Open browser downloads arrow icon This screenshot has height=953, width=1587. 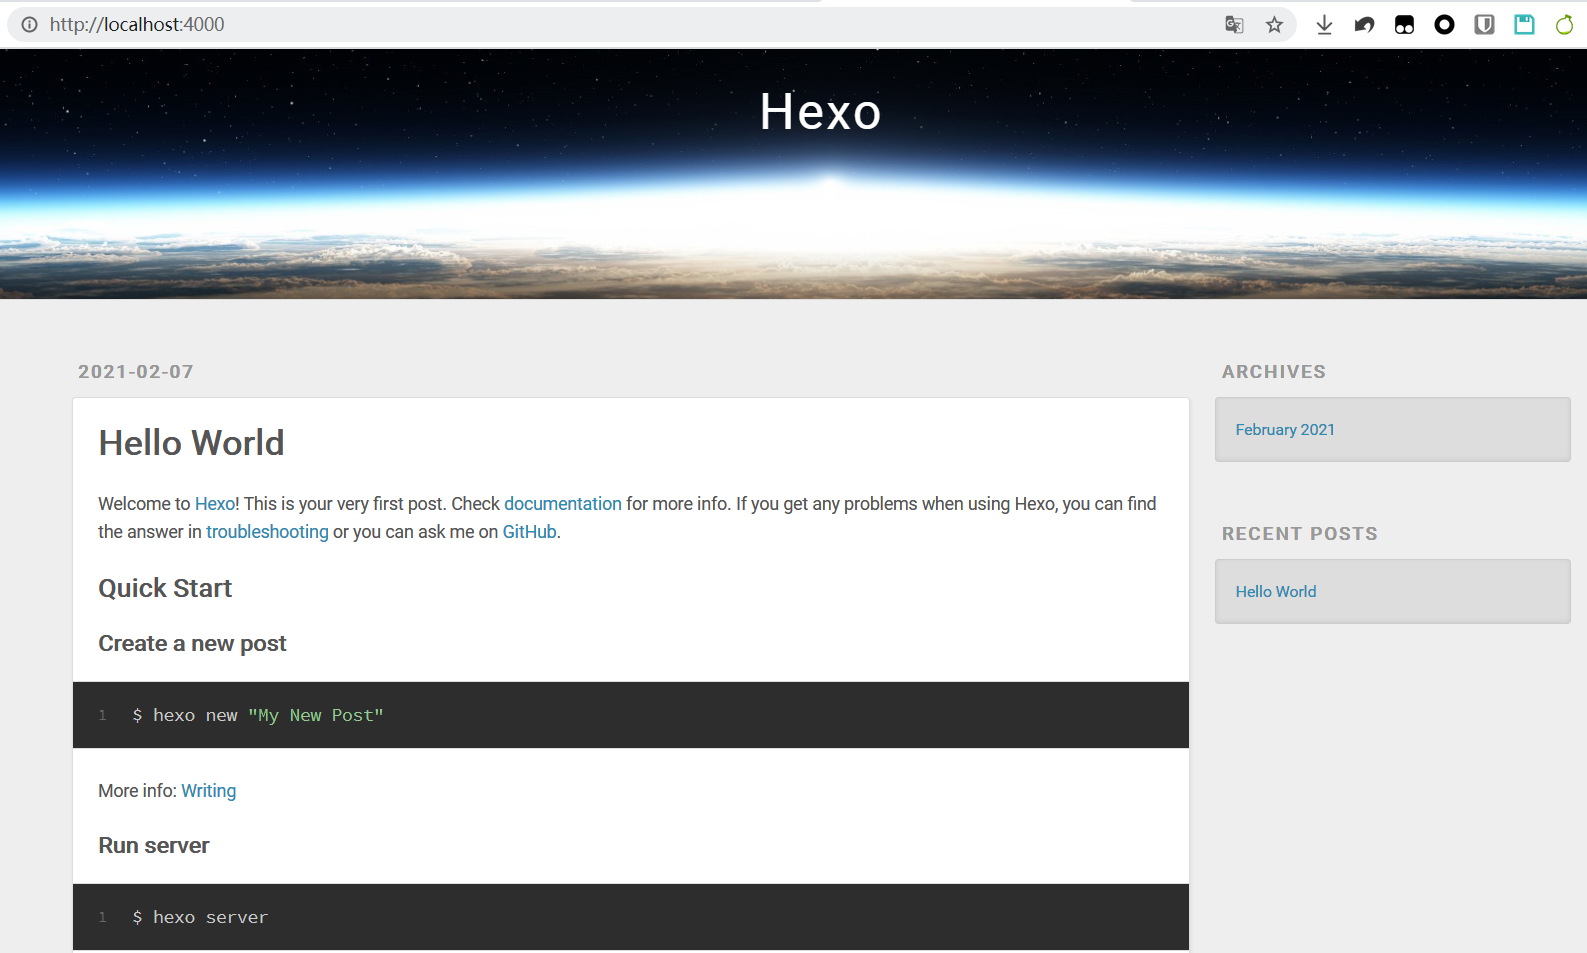tap(1324, 25)
